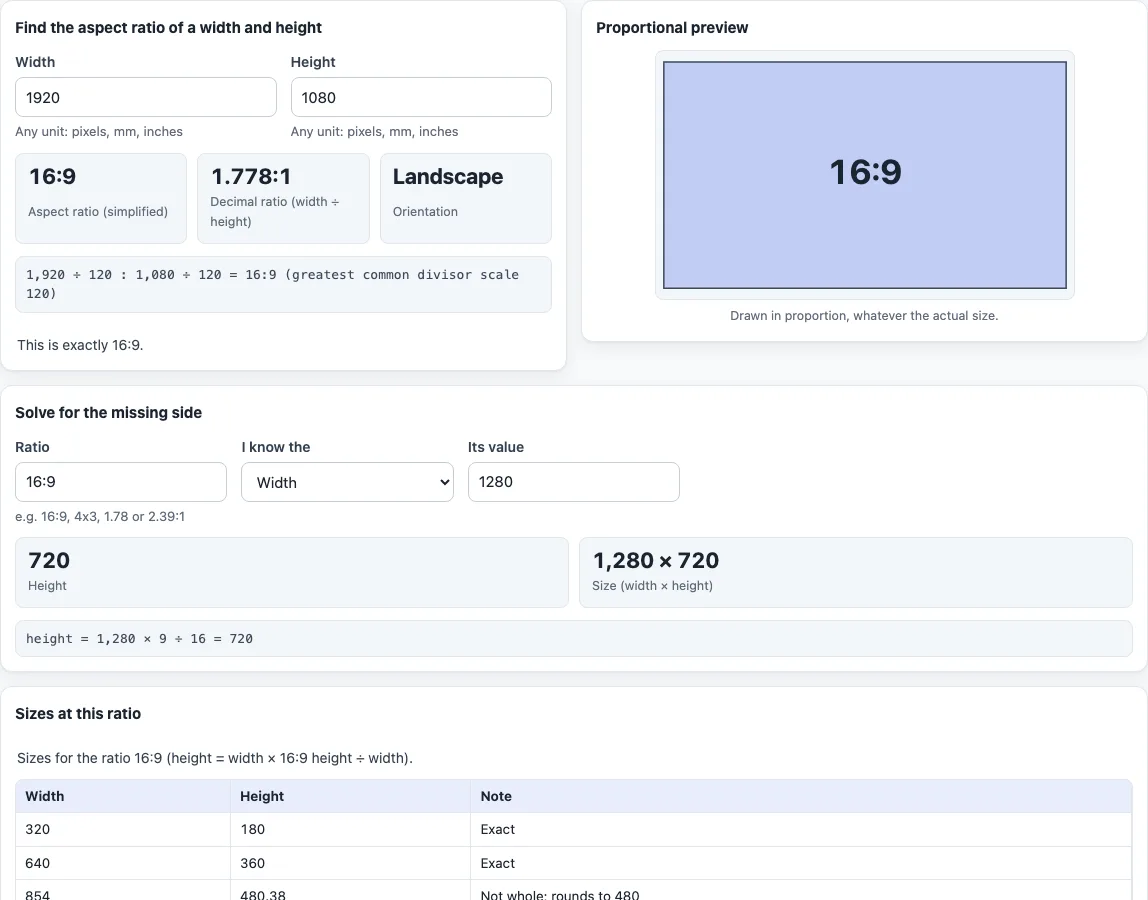Click the 'Any unit' hint under the Height field
1148x900 pixels.
pyautogui.click(x=374, y=132)
